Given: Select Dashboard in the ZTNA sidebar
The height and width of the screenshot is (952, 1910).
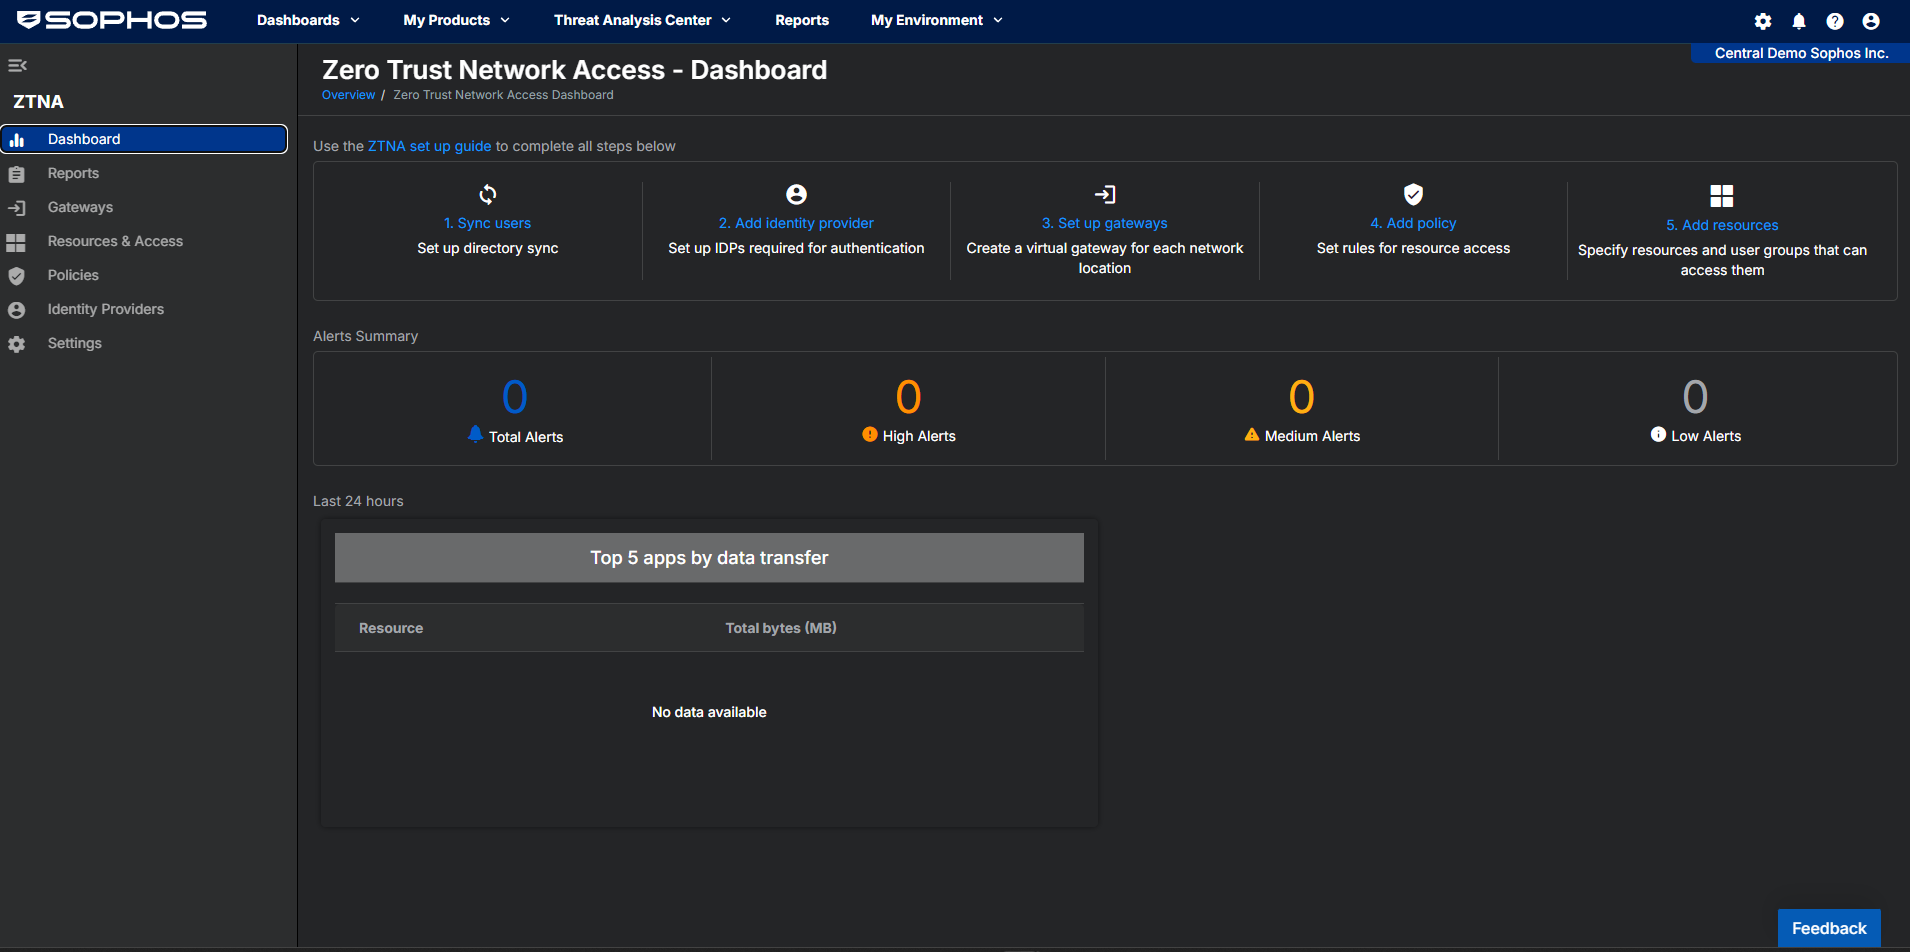Looking at the screenshot, I should (144, 139).
